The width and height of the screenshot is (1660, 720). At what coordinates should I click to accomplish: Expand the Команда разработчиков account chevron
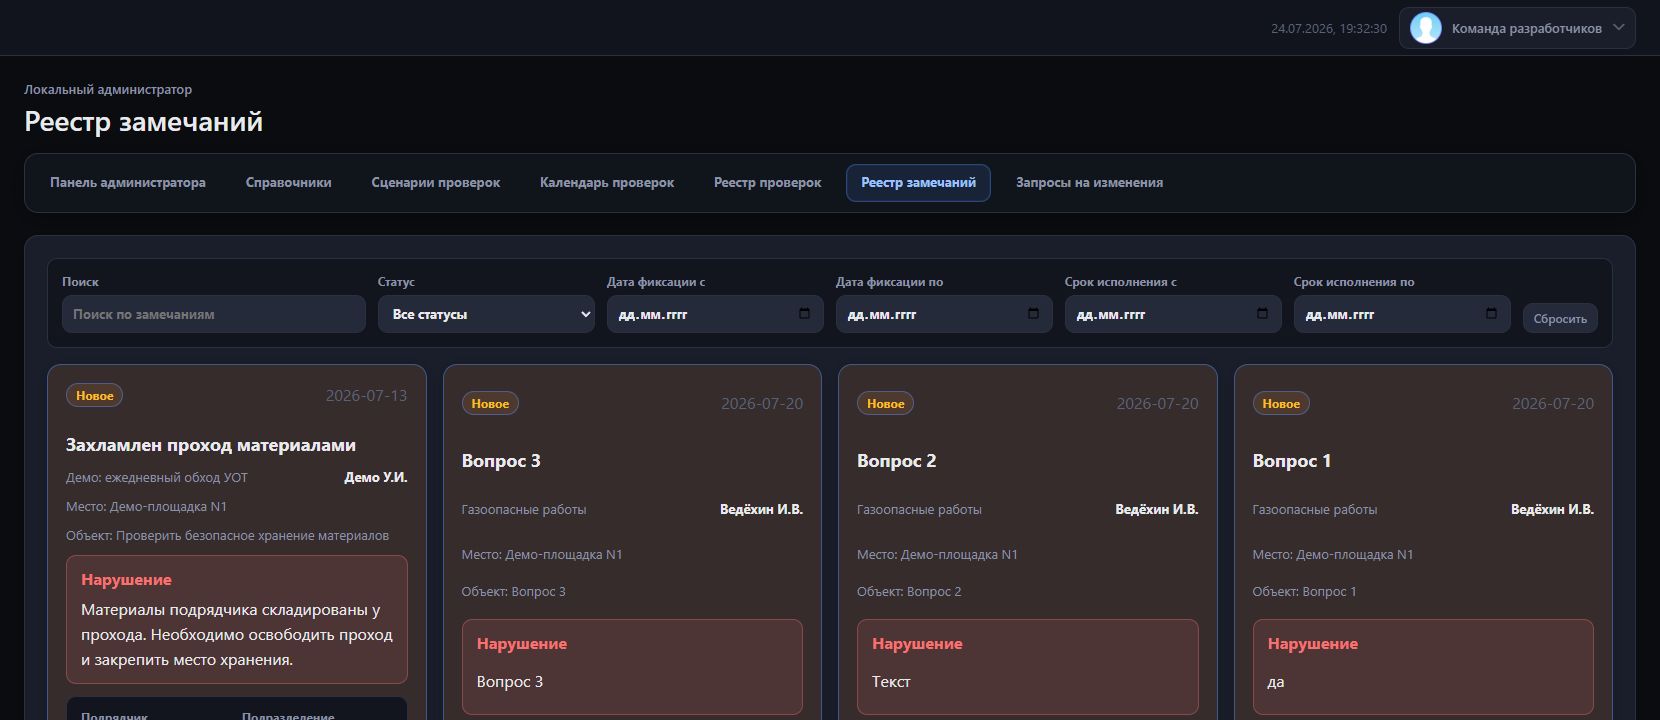1619,28
